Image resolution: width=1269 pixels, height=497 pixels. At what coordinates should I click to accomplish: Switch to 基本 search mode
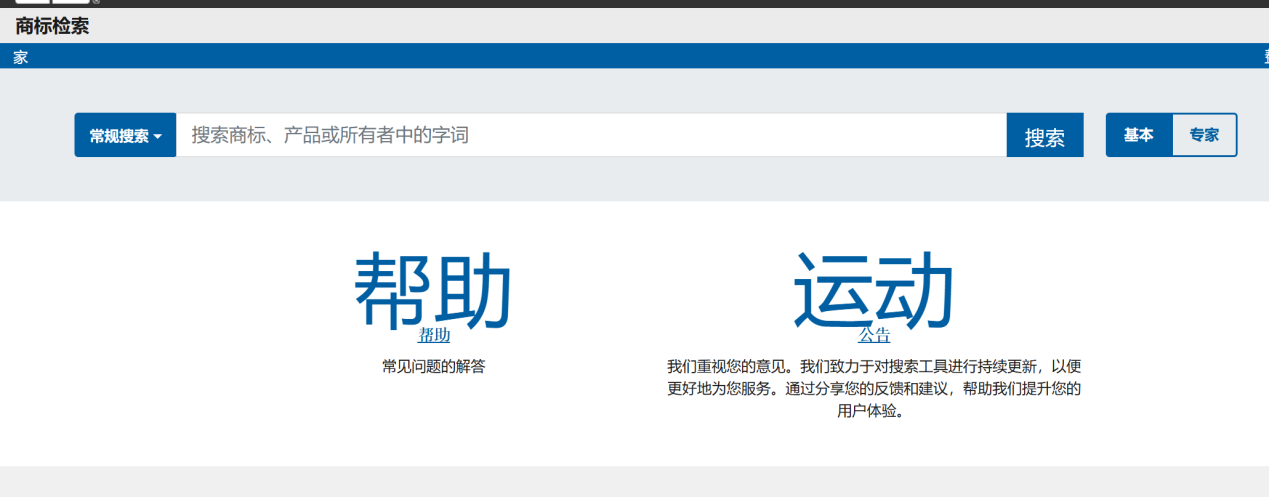(x=1138, y=135)
